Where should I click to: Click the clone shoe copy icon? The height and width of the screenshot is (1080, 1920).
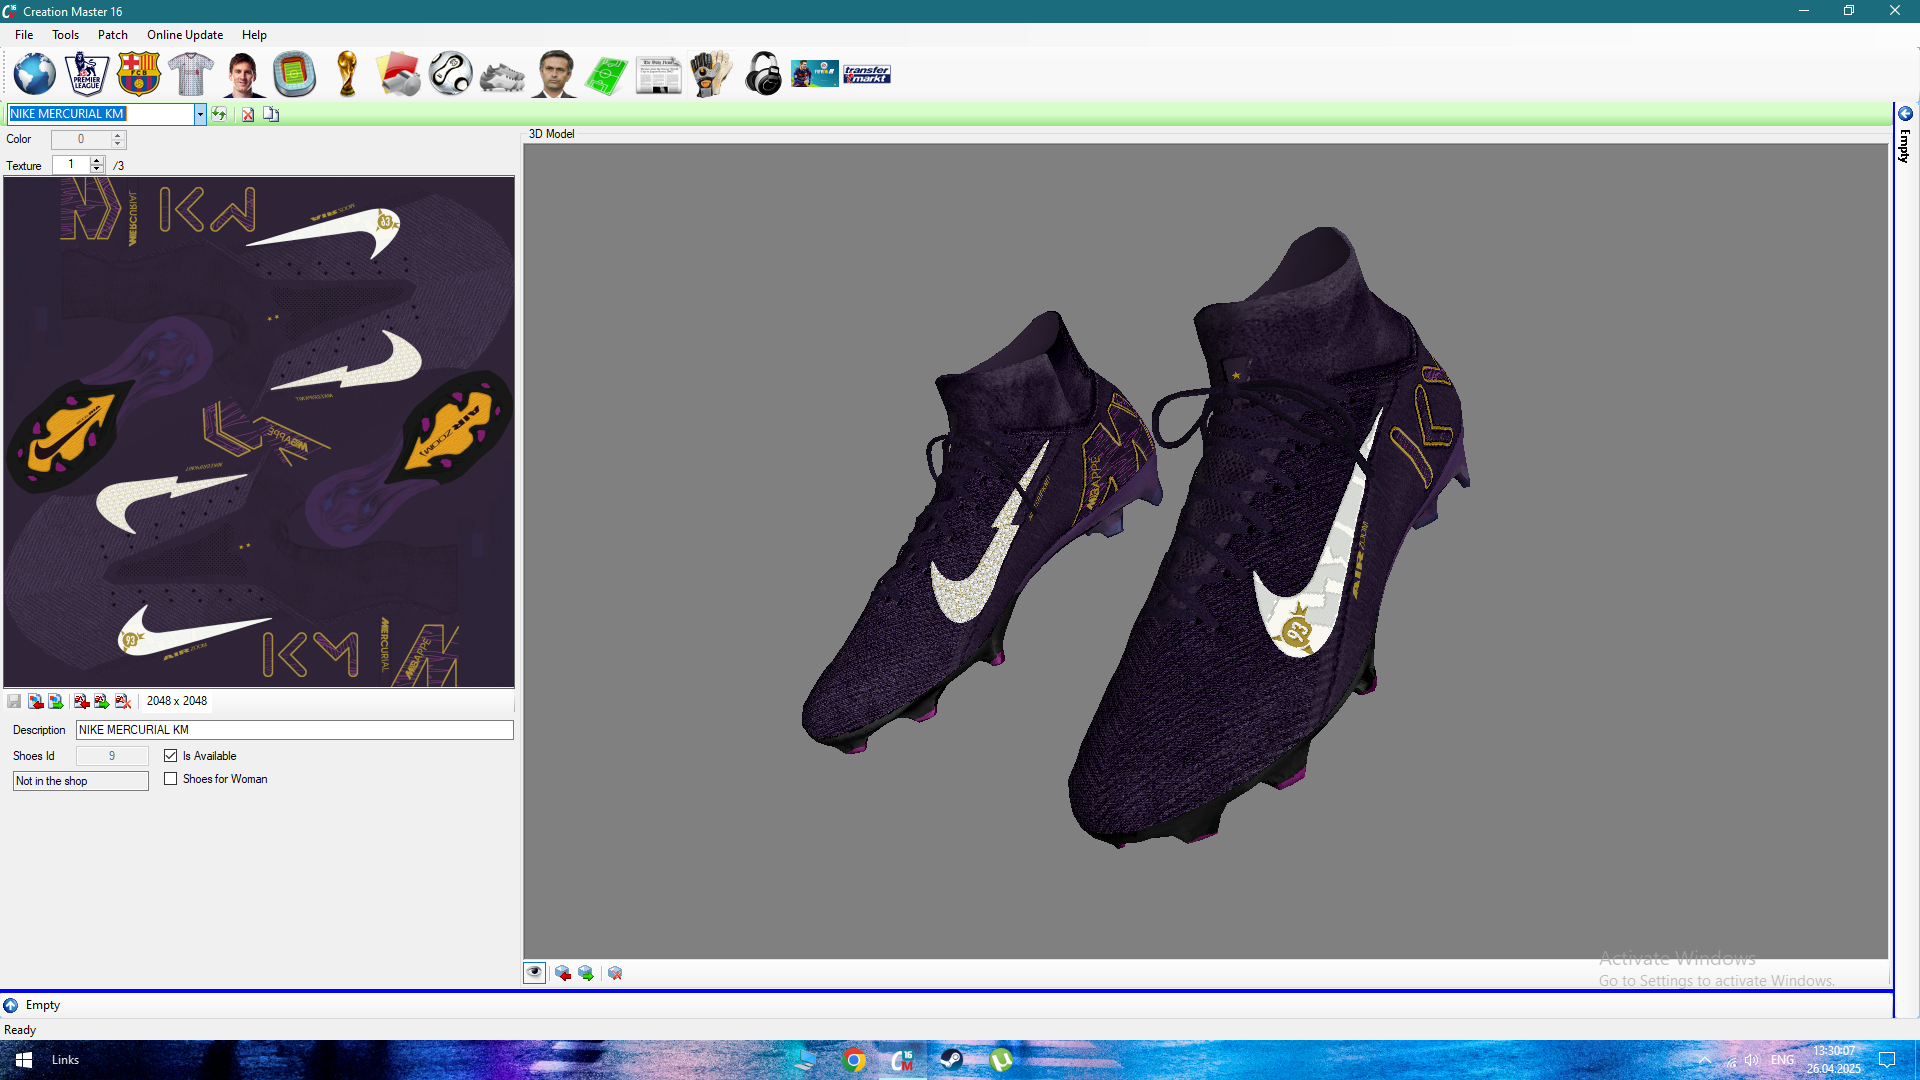(x=271, y=114)
